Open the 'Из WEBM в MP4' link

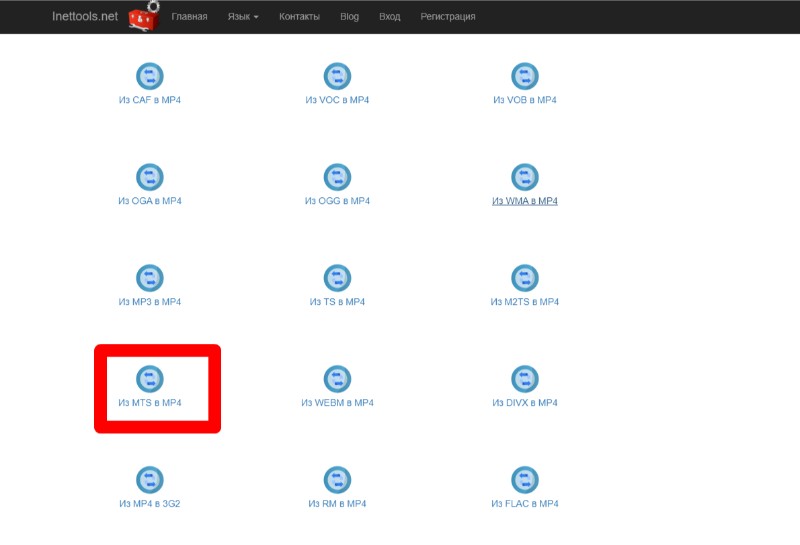point(337,403)
